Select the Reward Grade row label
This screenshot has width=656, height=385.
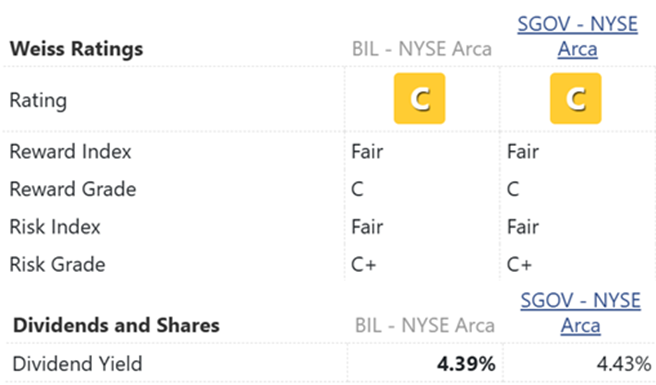73,189
